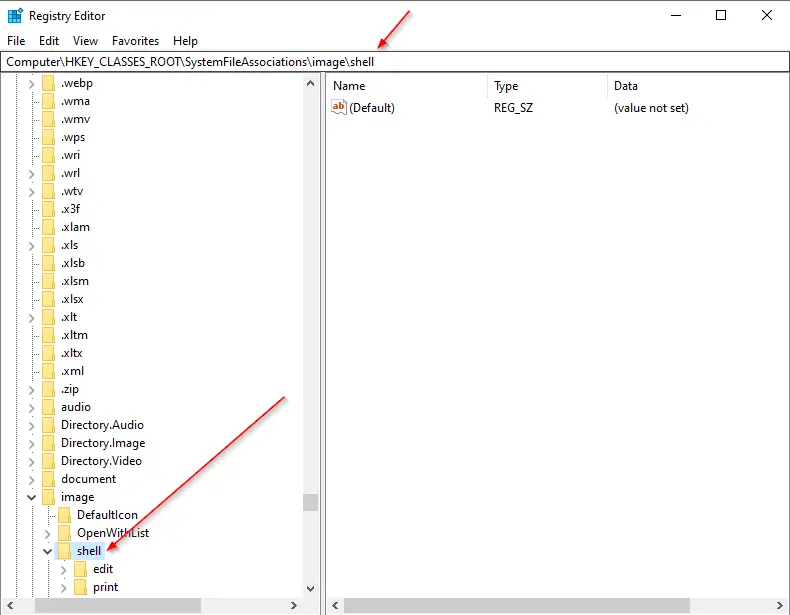Select the .xlam key folder icon
Screen dimensions: 790x615
point(48,227)
